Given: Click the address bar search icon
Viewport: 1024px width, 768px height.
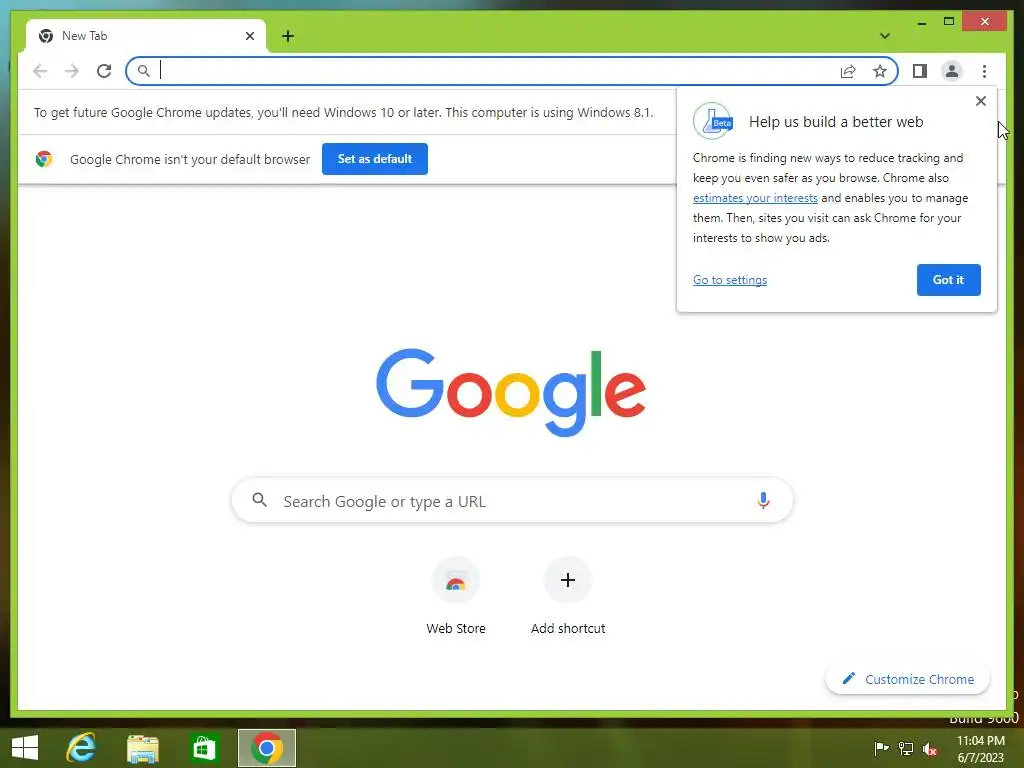Looking at the screenshot, I should (x=143, y=71).
